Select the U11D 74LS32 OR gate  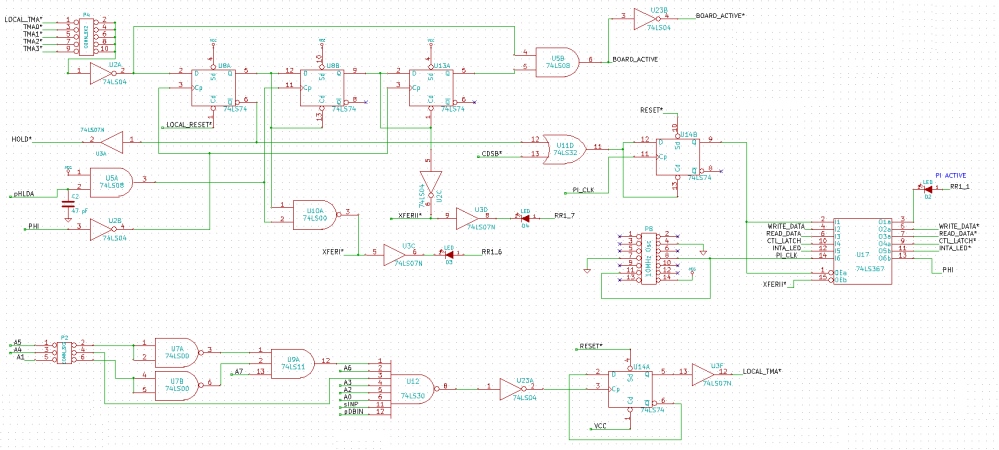pyautogui.click(x=564, y=149)
